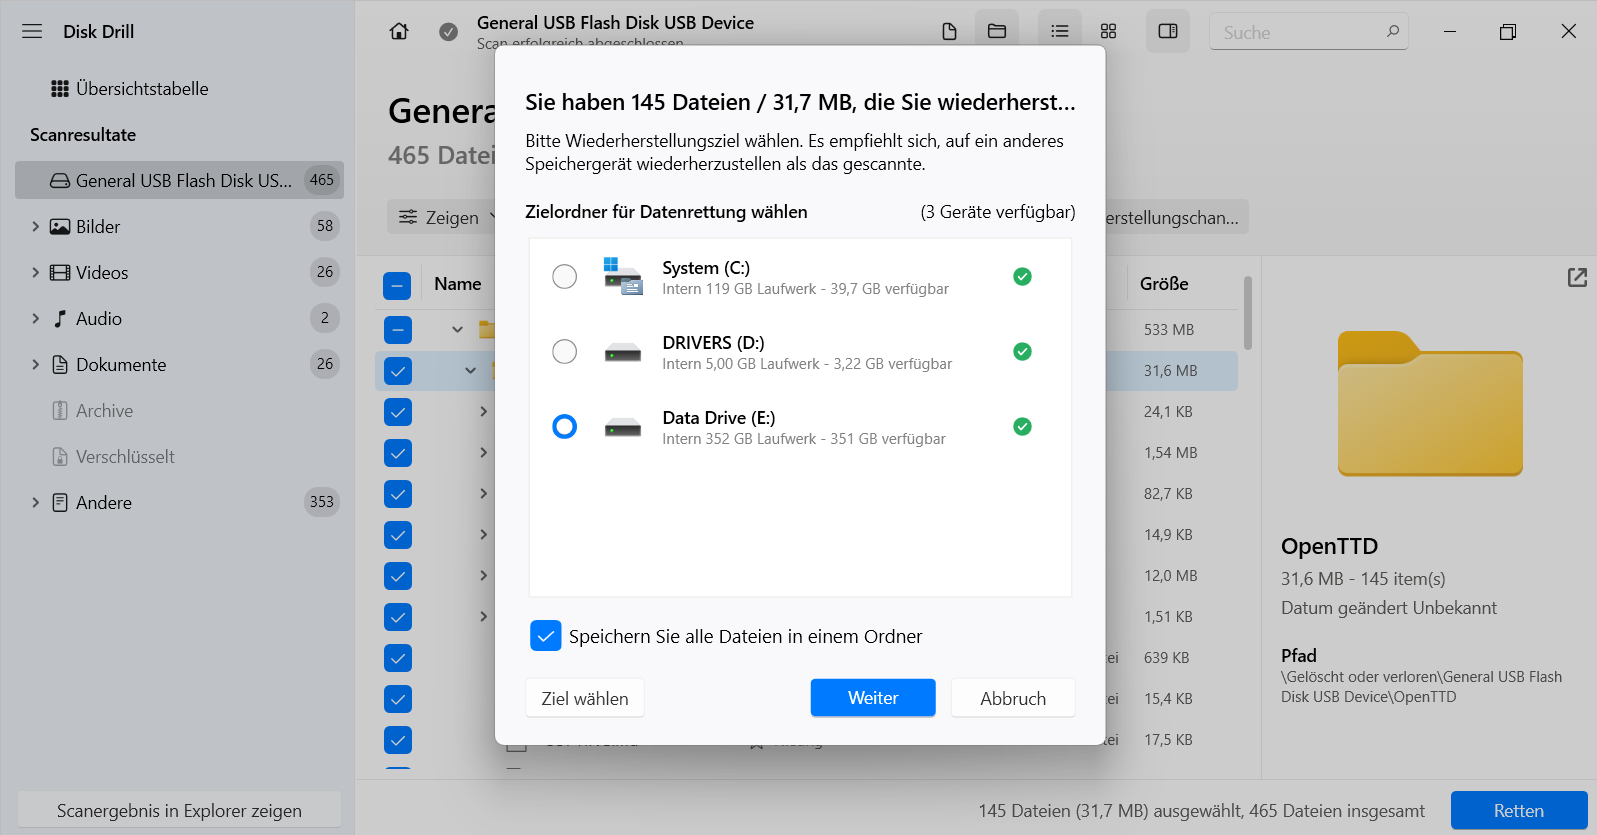Open Audio category
This screenshot has width=1597, height=835.
click(x=99, y=319)
